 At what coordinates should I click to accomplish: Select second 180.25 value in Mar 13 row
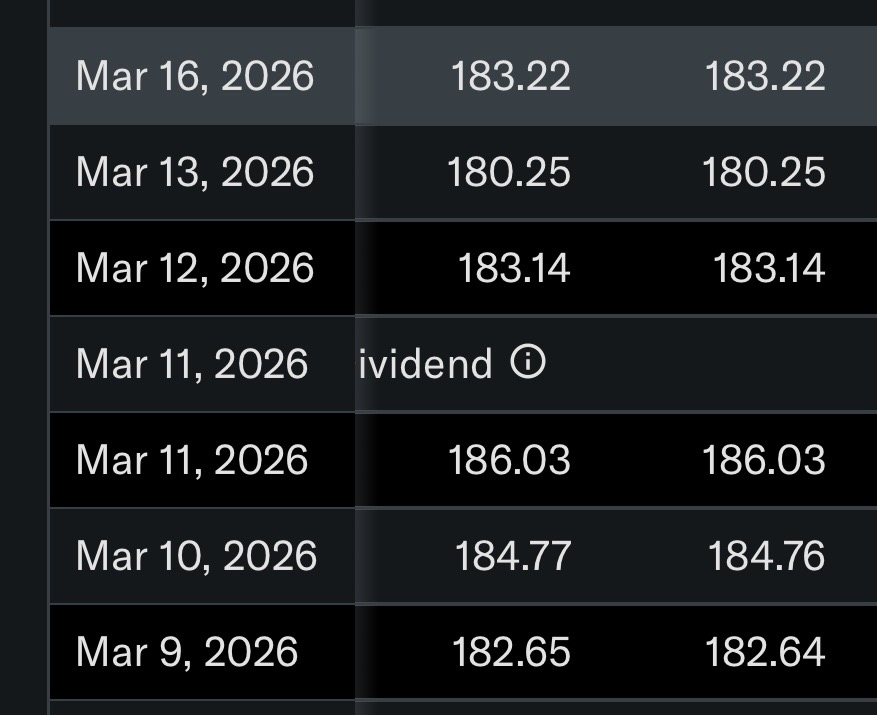coord(763,173)
